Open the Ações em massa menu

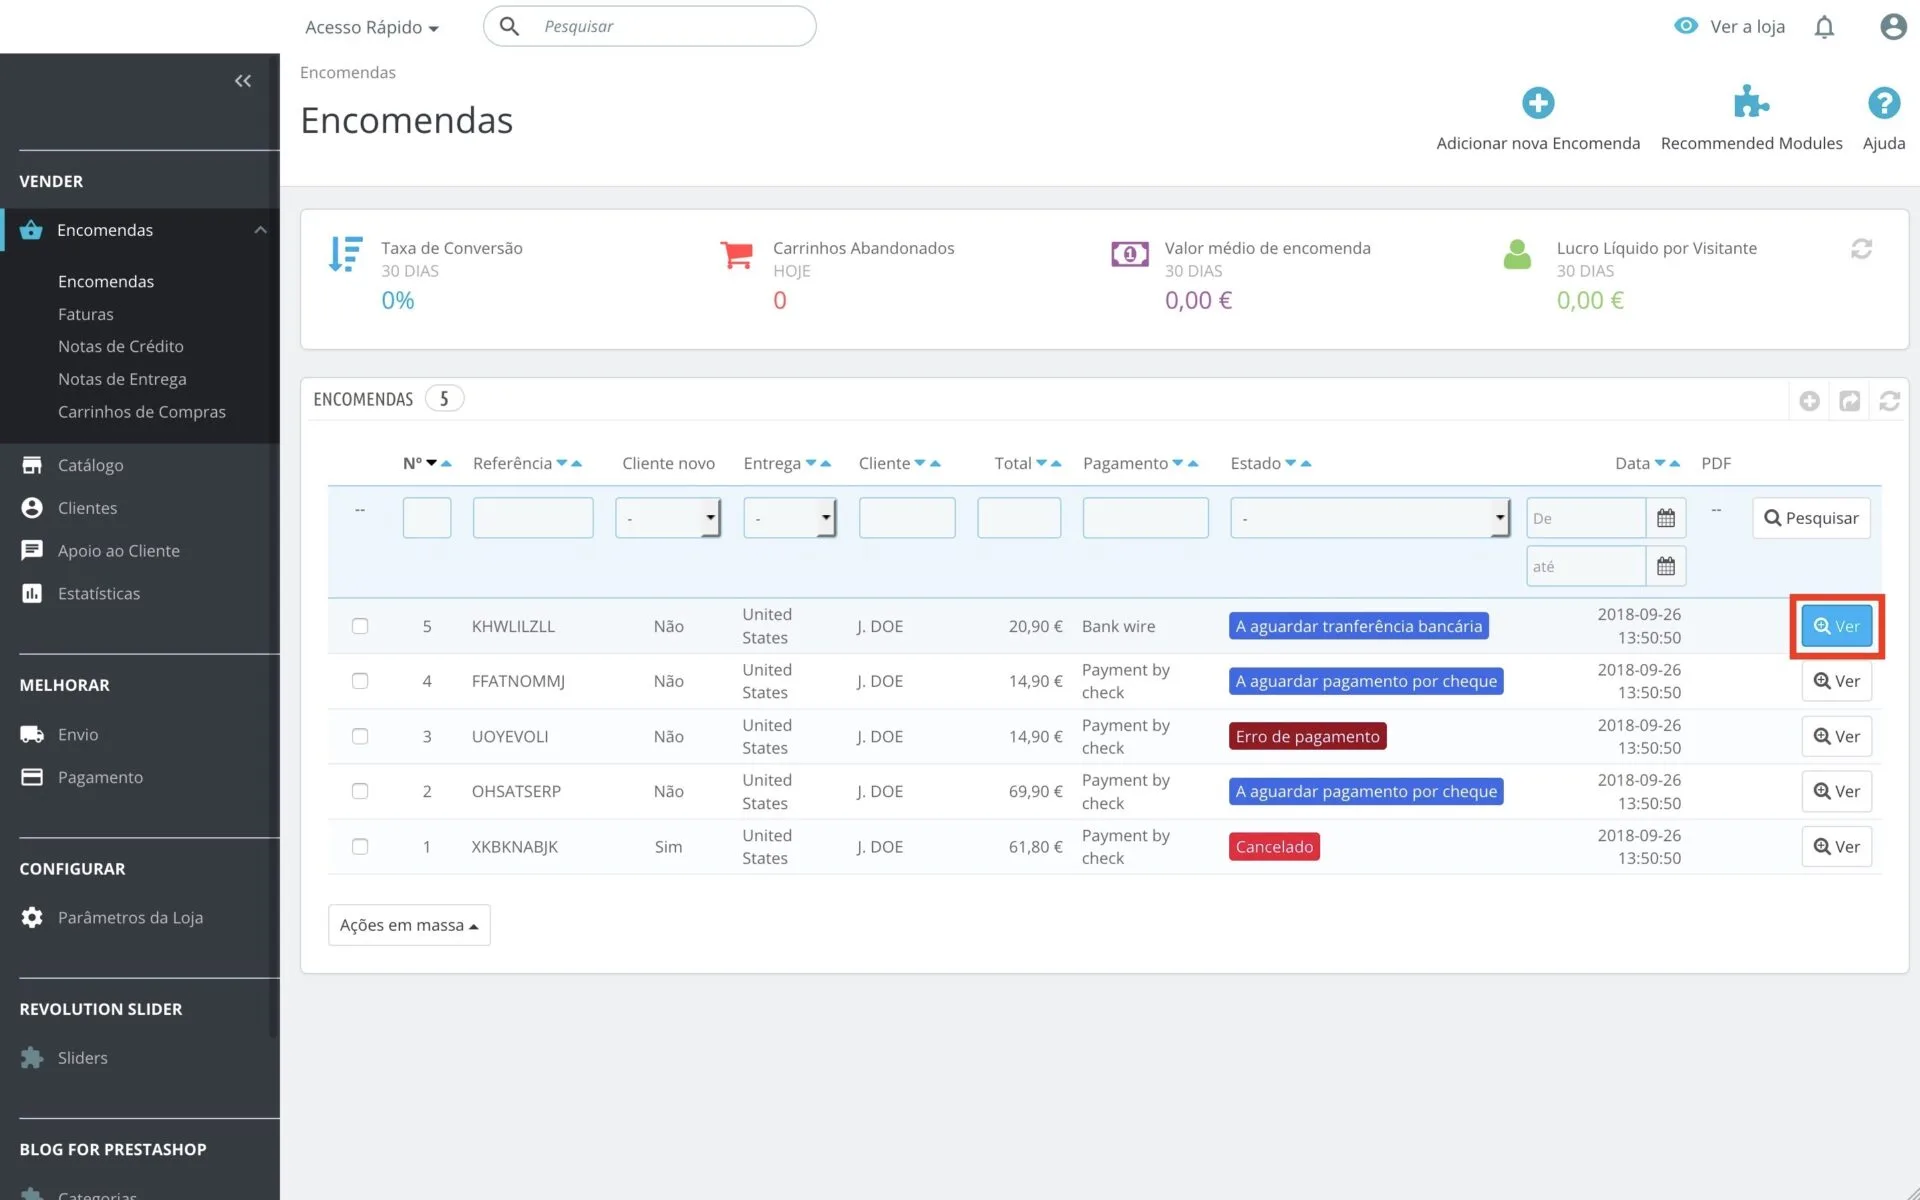click(409, 925)
